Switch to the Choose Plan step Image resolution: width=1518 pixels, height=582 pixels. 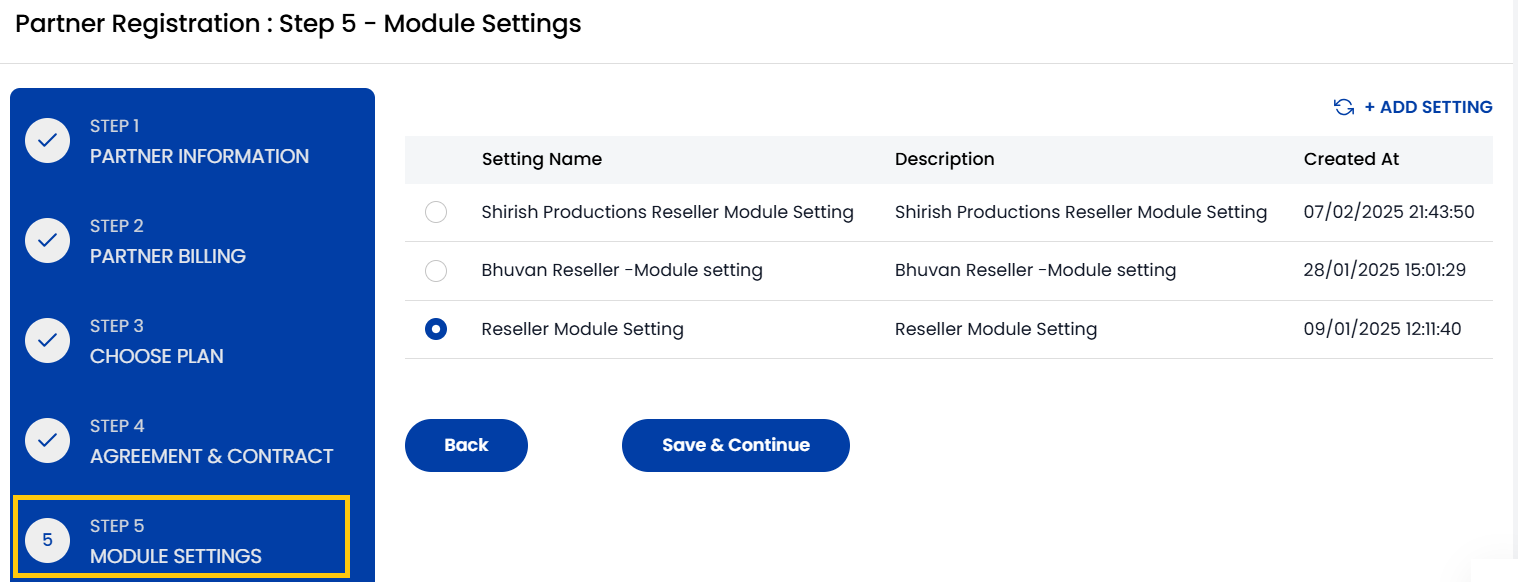point(157,356)
